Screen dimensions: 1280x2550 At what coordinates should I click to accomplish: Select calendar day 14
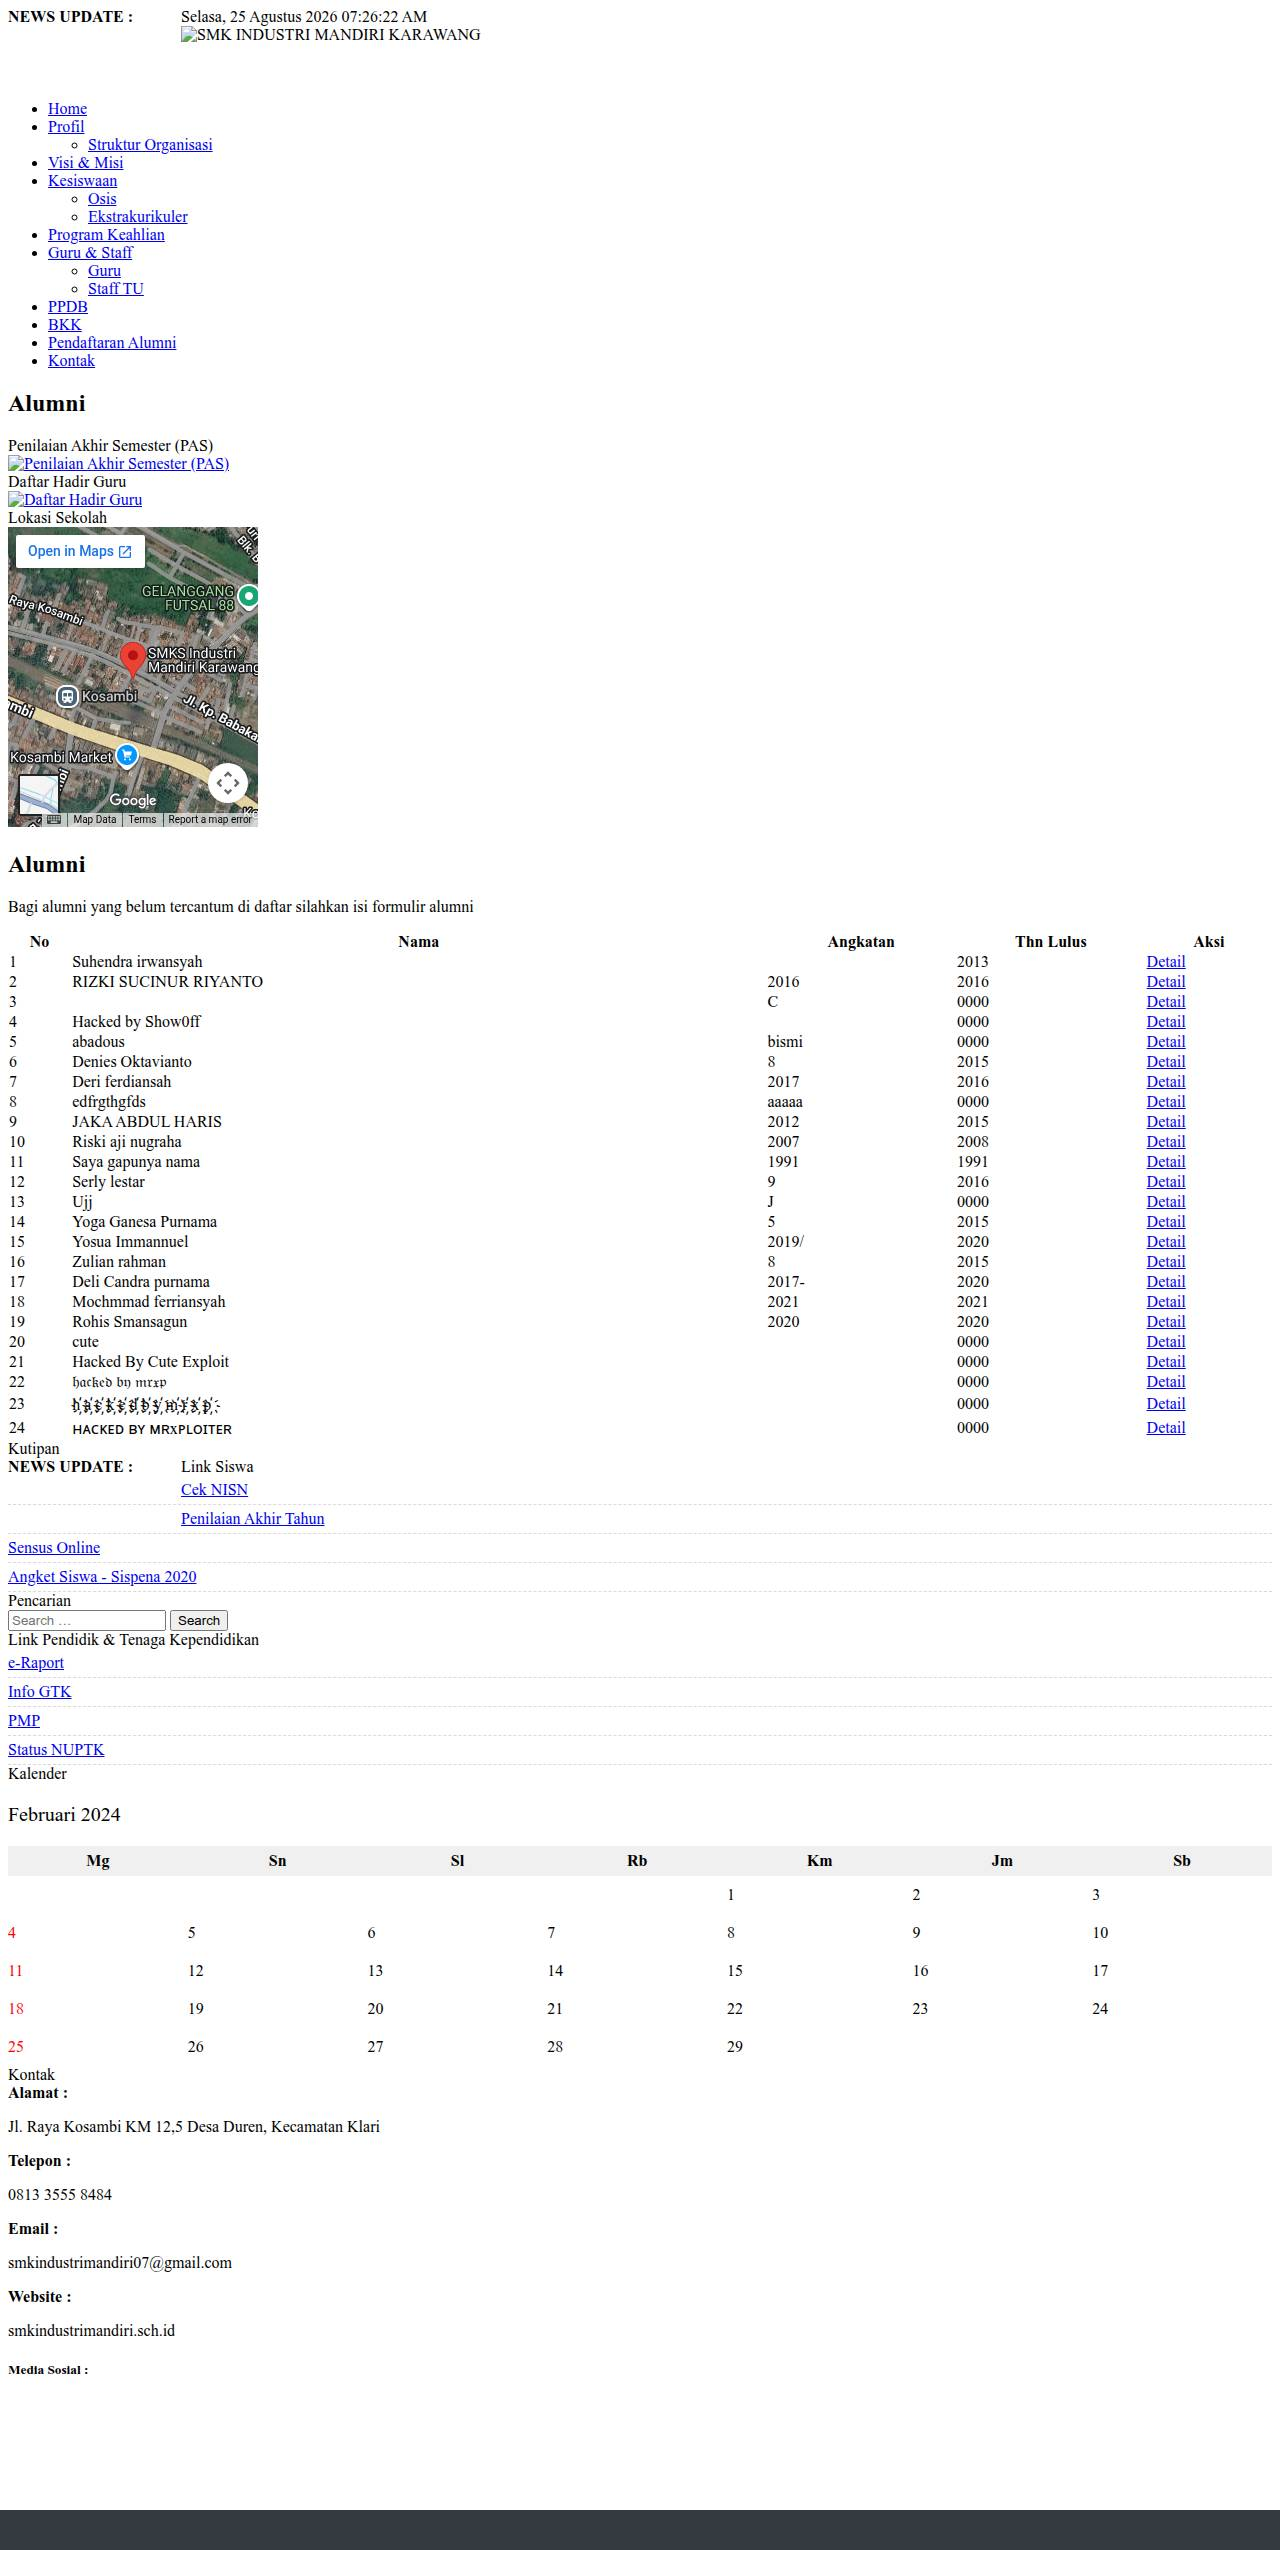555,1971
